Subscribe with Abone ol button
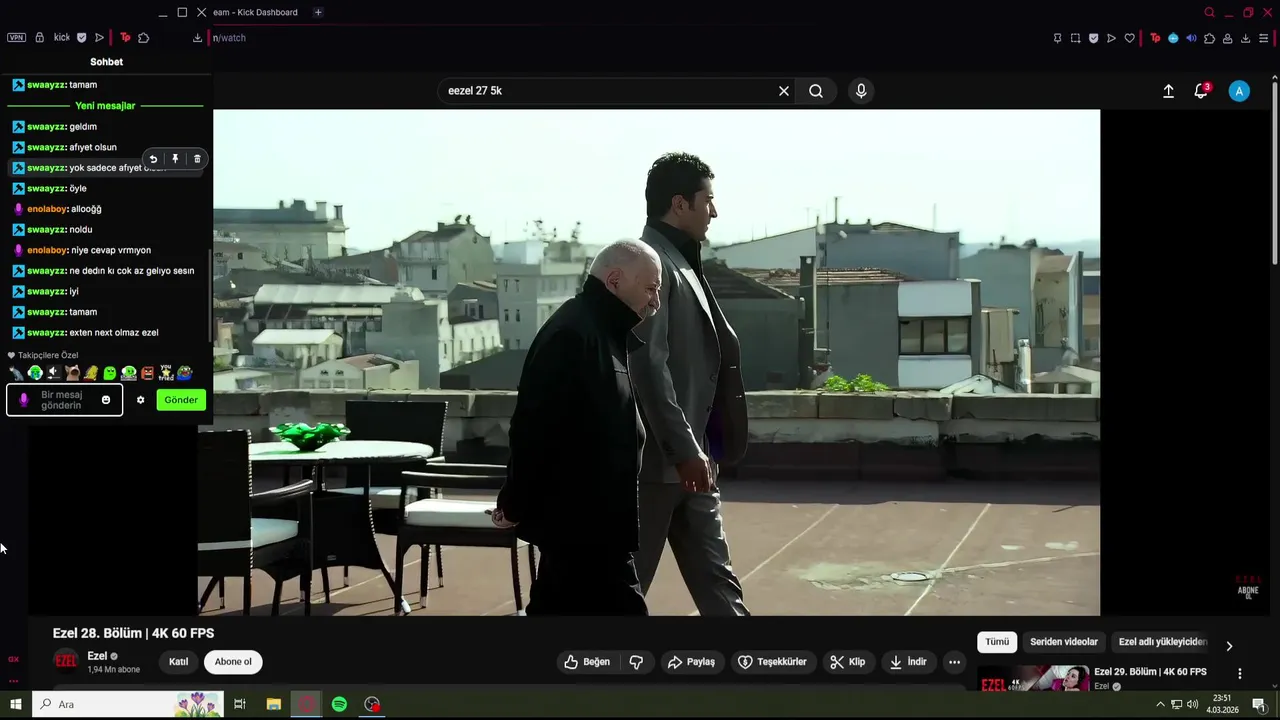This screenshot has width=1280, height=720. [x=233, y=662]
